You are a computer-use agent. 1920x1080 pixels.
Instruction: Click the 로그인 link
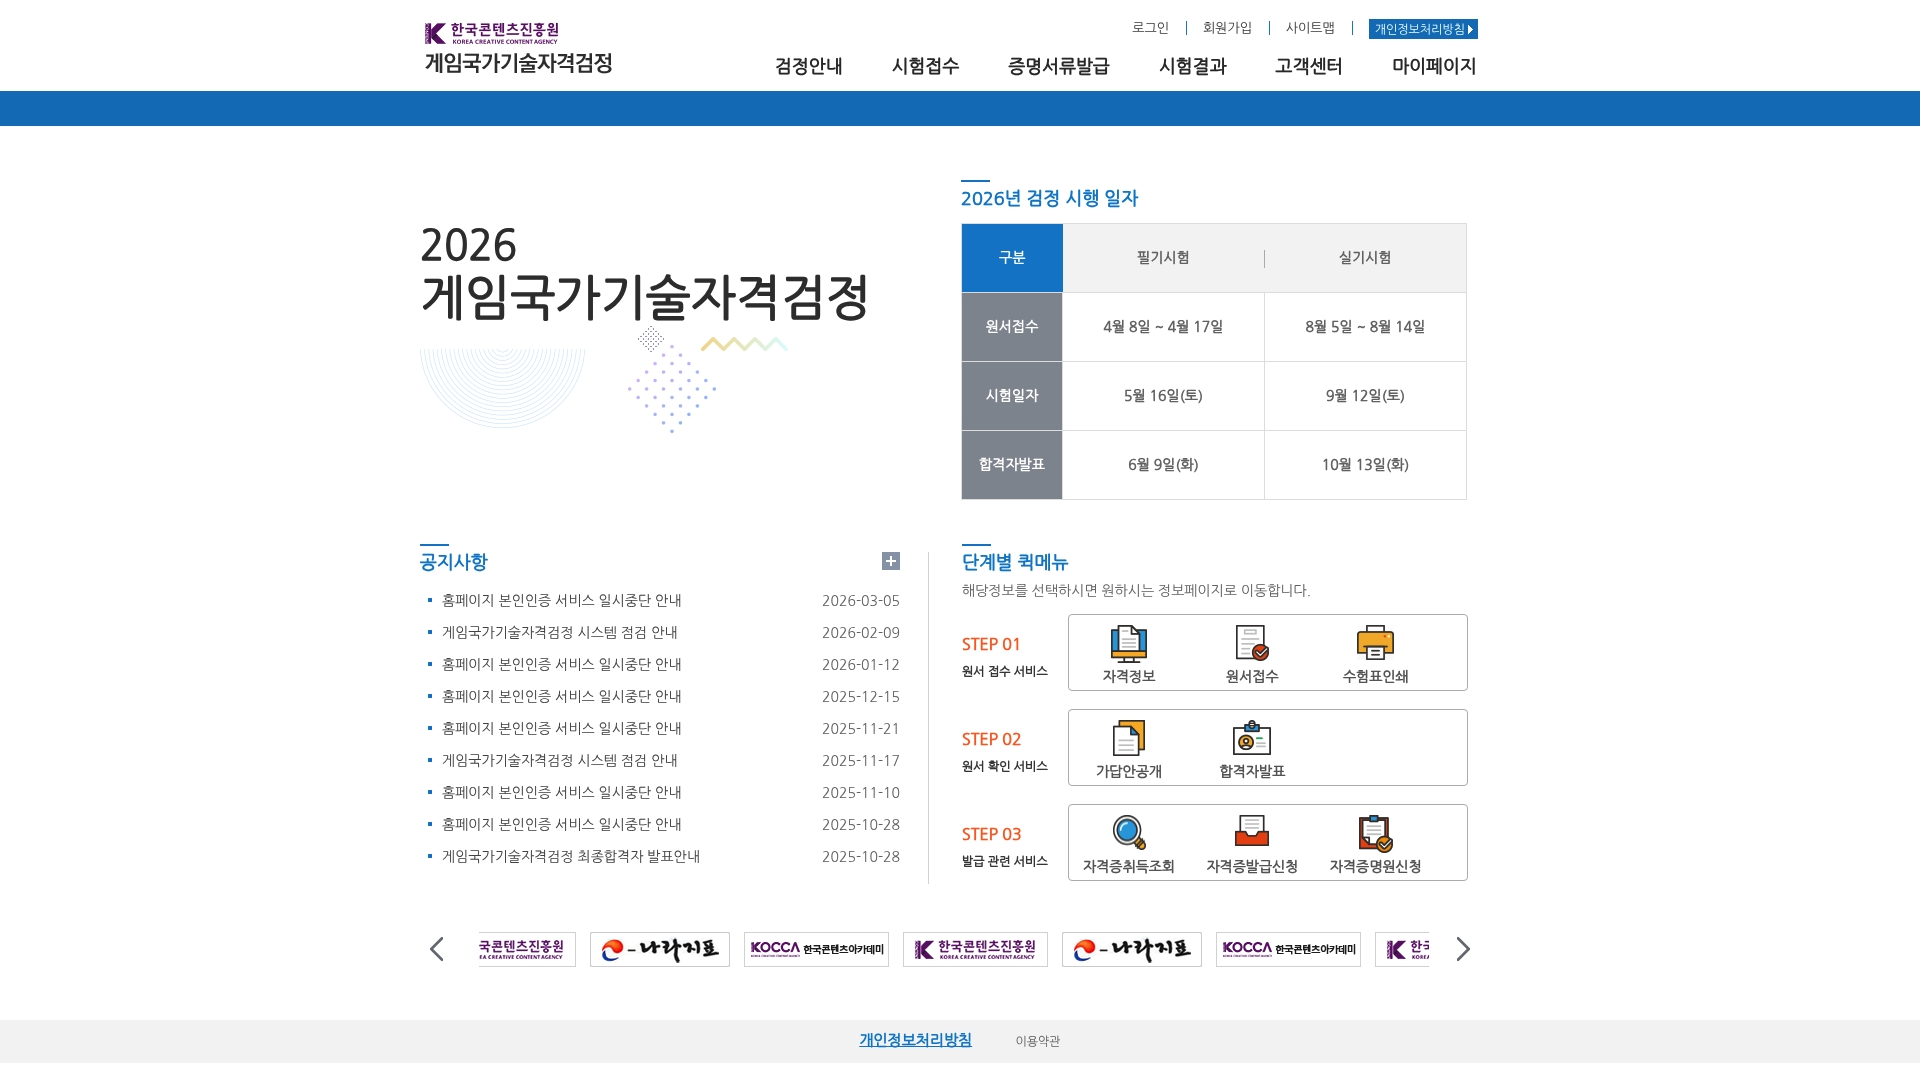pyautogui.click(x=1150, y=28)
